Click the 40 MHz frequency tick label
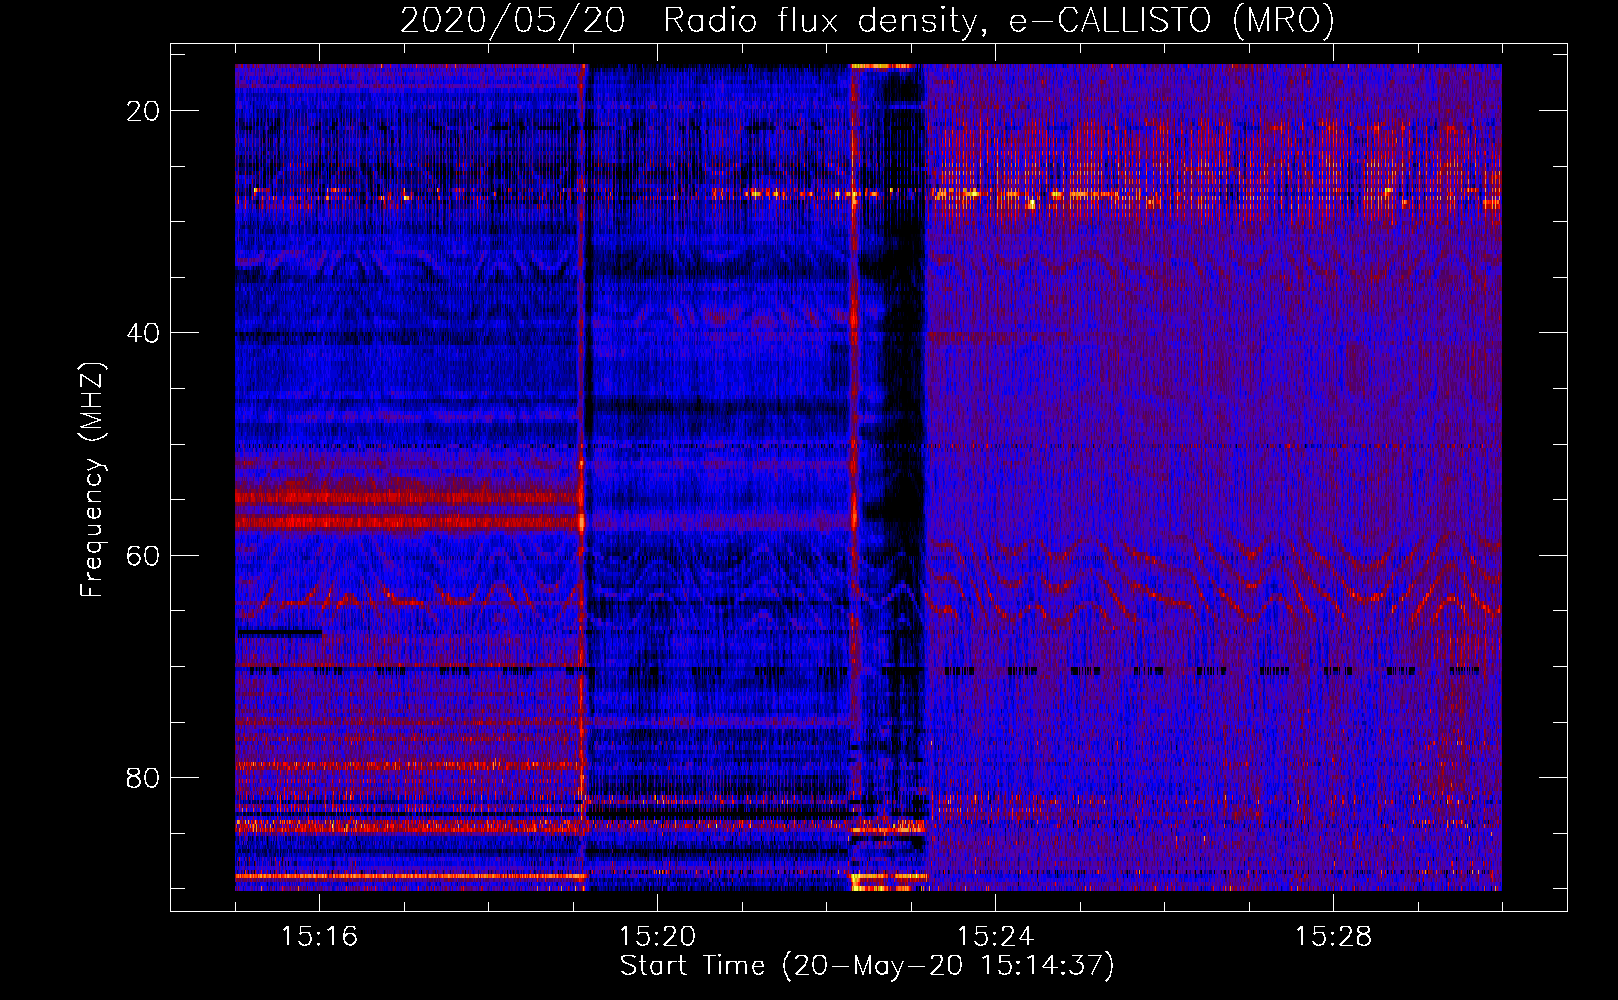This screenshot has width=1618, height=1000. [x=143, y=333]
